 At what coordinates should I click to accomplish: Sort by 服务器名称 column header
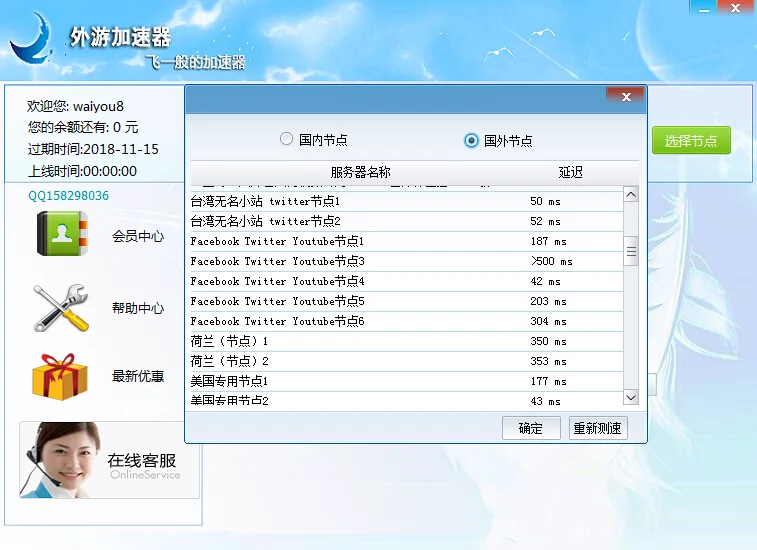[x=360, y=172]
